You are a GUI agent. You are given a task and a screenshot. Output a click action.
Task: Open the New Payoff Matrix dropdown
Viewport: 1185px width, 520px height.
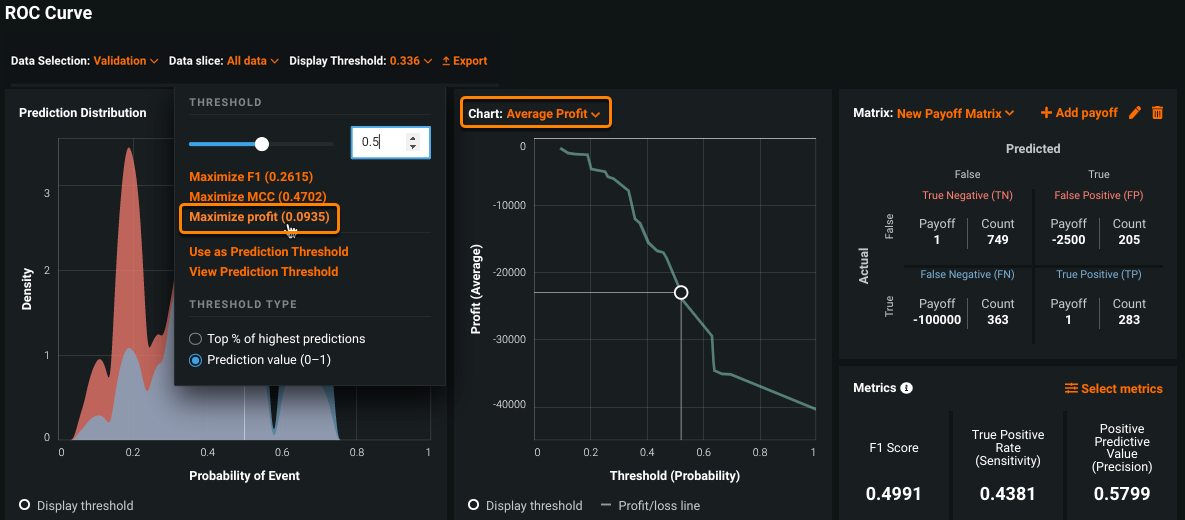(x=955, y=114)
